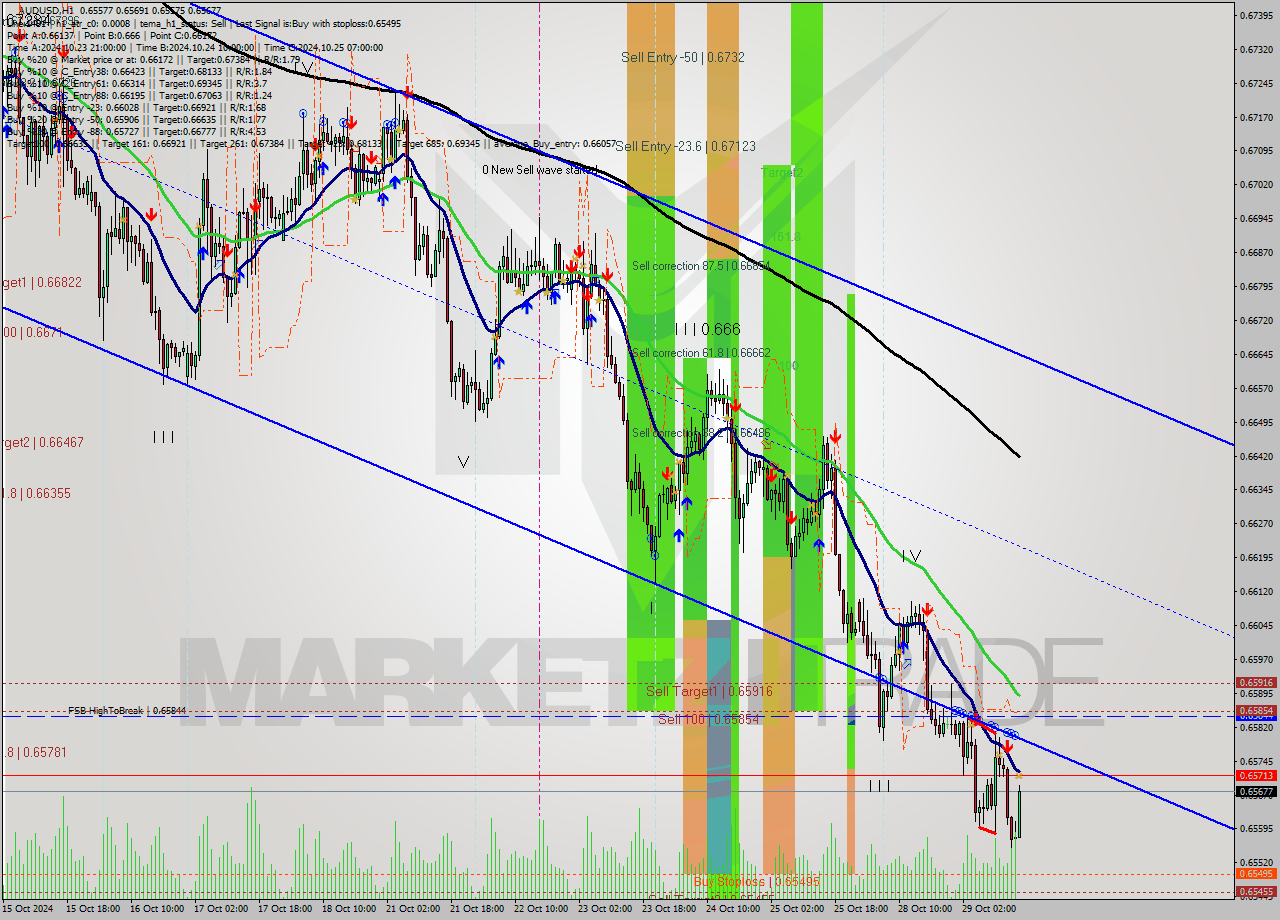This screenshot has width=1280, height=920.
Task: Click the red 0.65713 price tag
Action: pyautogui.click(x=1257, y=775)
